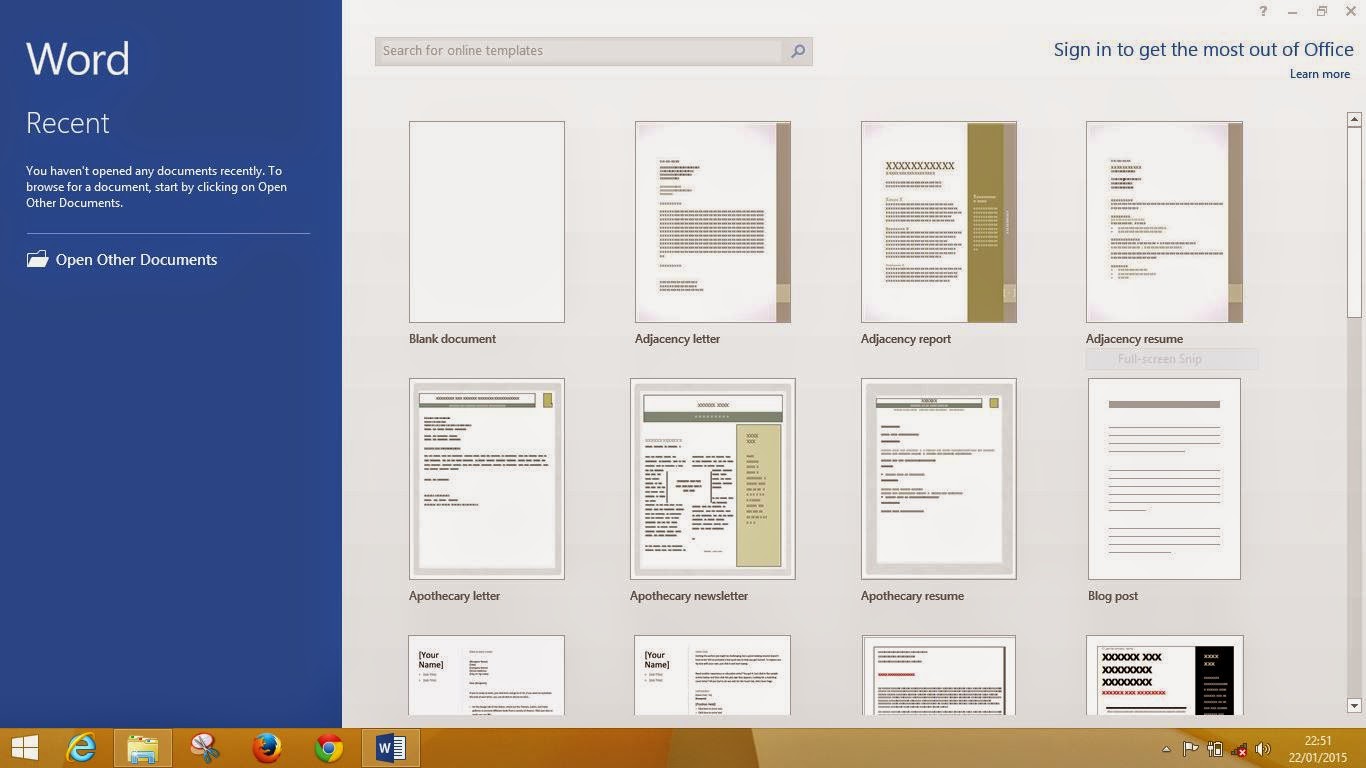Click the network status tray icon
Screen dimensions: 1366x768
coord(1239,749)
